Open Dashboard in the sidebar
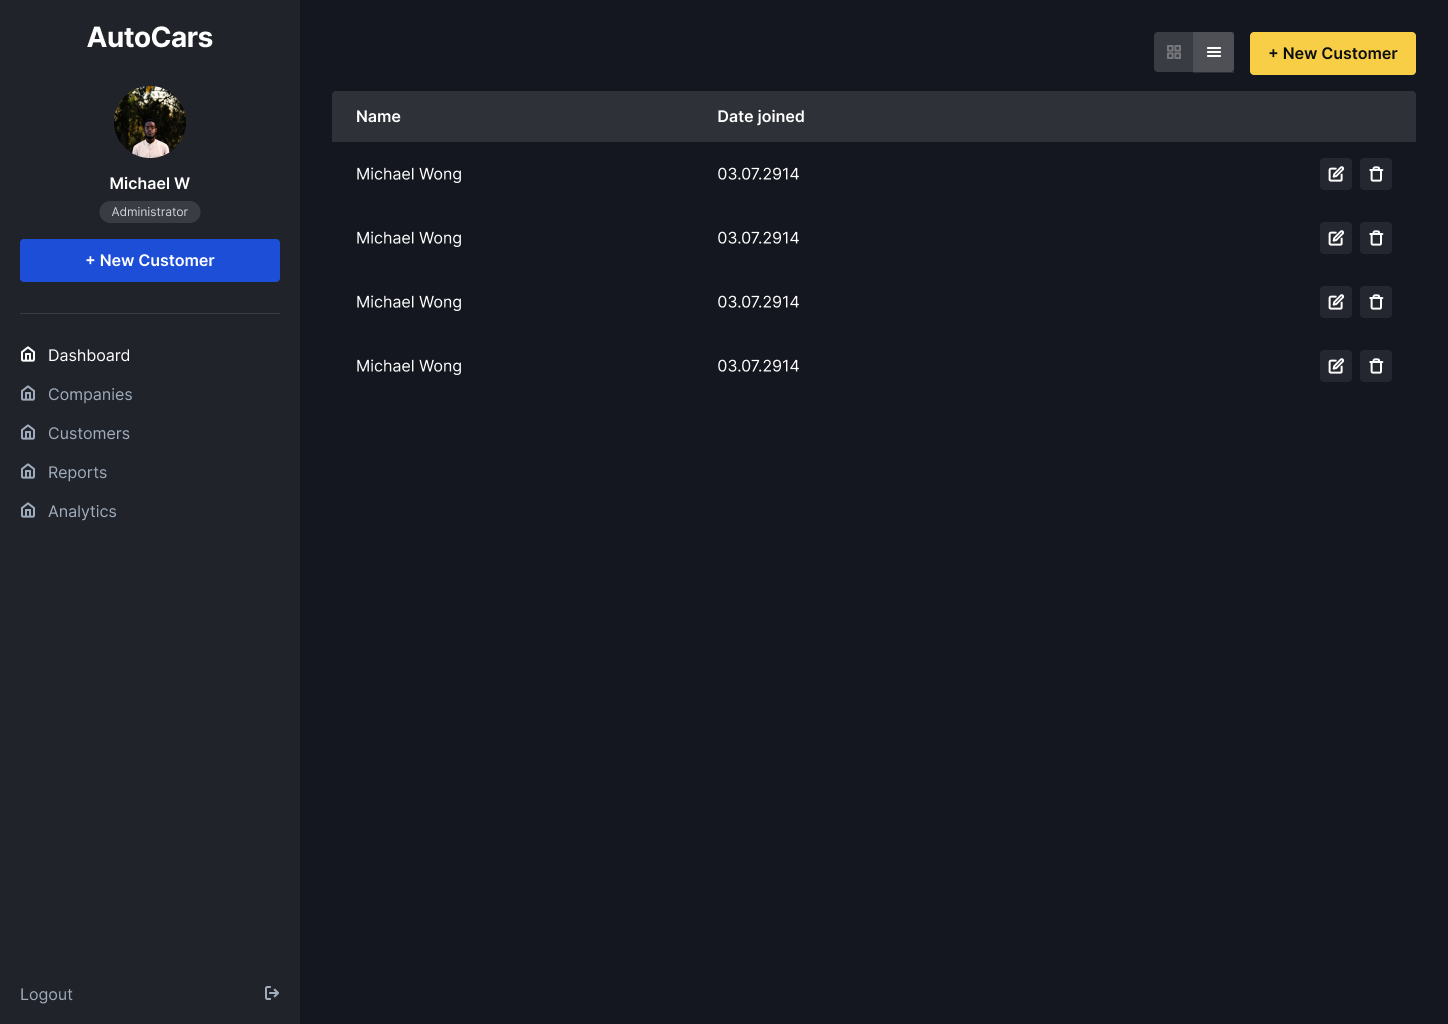 pyautogui.click(x=88, y=355)
